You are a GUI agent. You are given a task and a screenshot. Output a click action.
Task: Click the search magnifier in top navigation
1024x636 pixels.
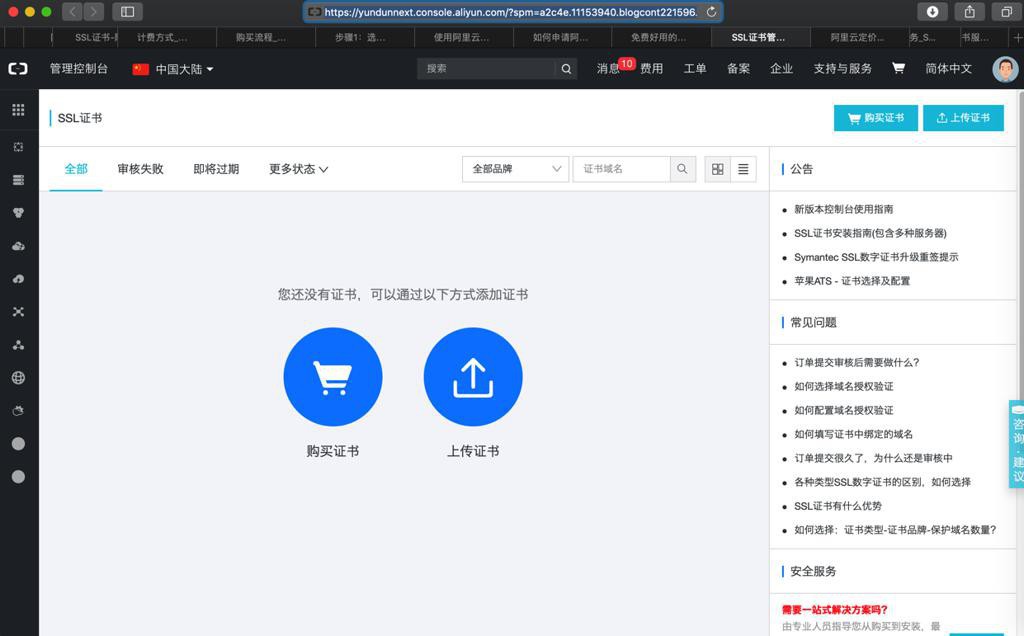point(566,69)
